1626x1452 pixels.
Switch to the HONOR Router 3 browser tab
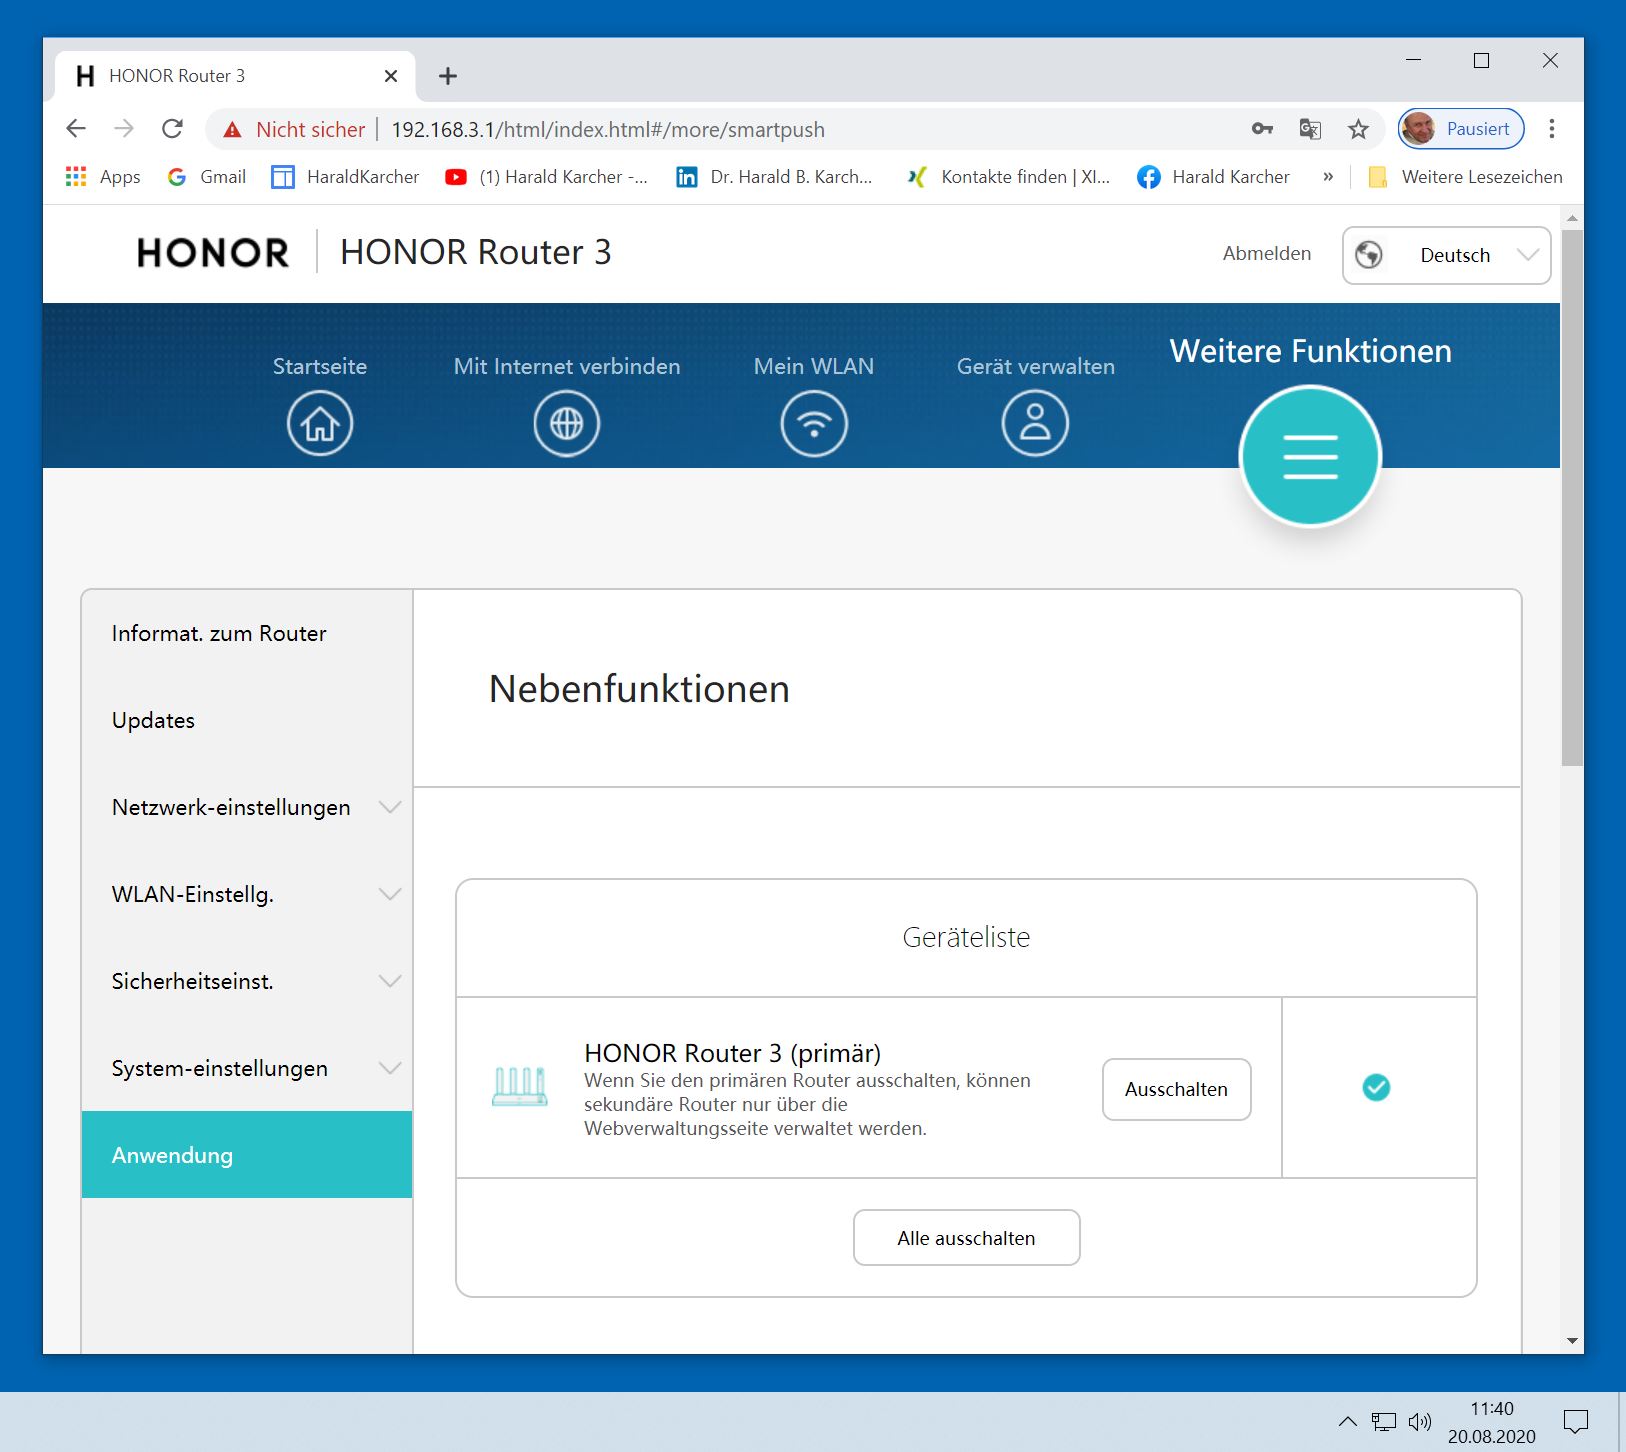point(235,76)
